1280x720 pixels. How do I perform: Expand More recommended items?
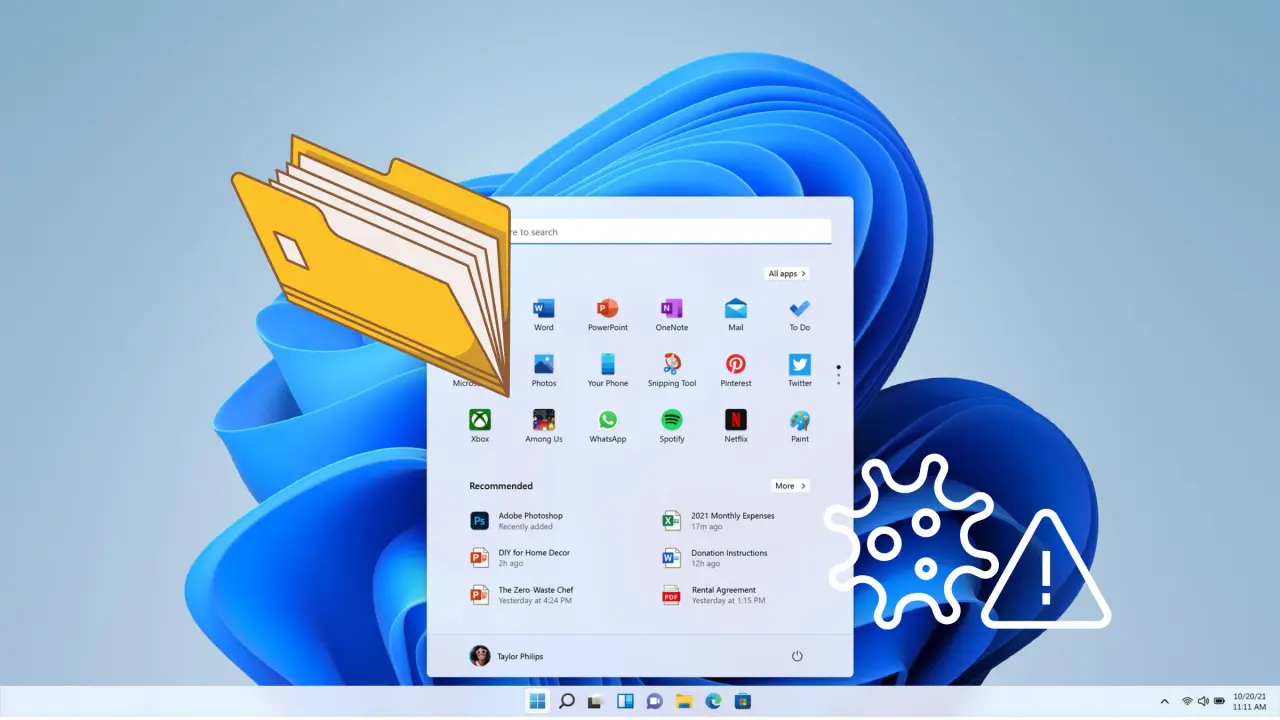click(x=789, y=486)
